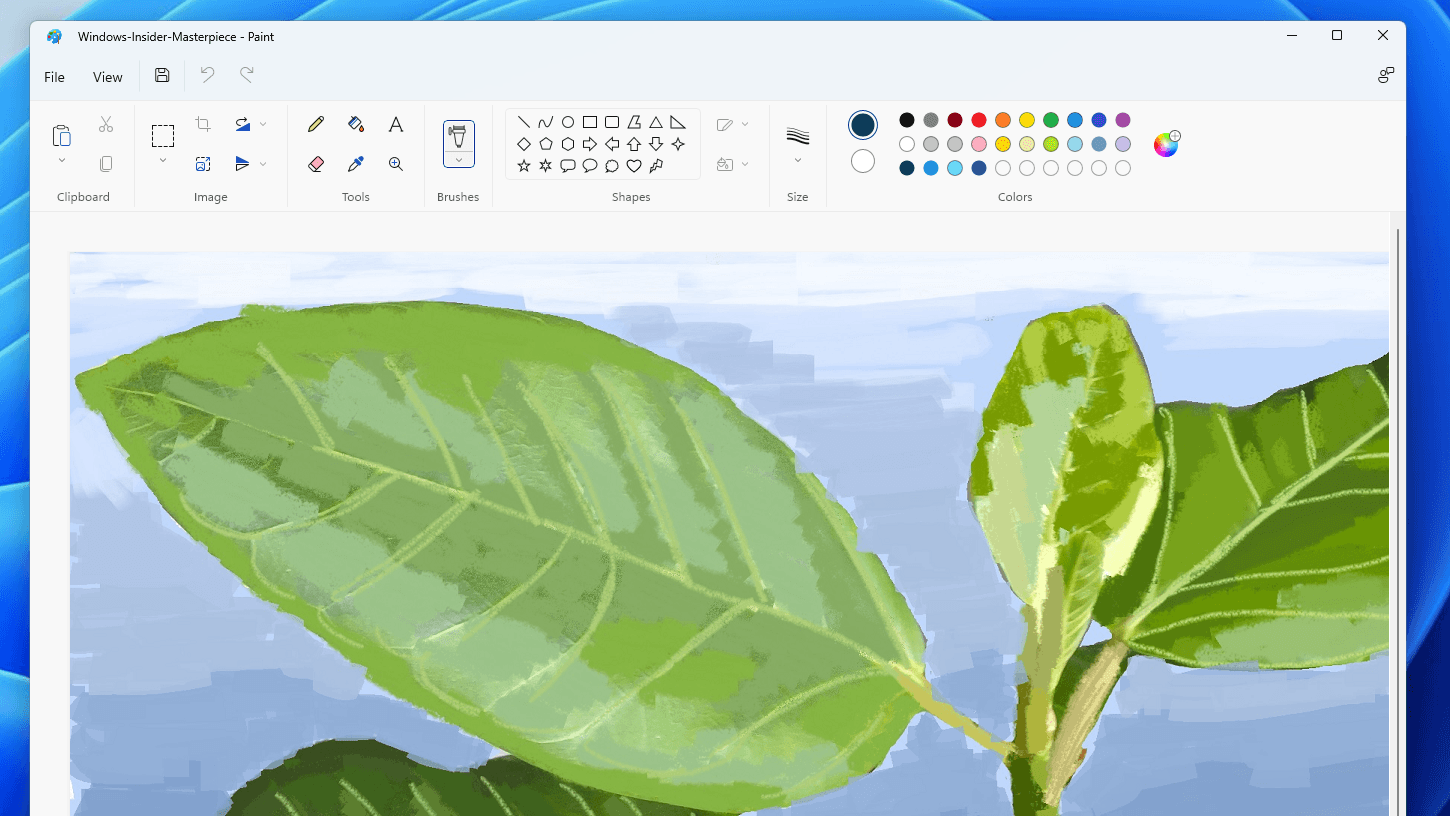
Task: Choose the orange color swatch
Action: [1003, 120]
